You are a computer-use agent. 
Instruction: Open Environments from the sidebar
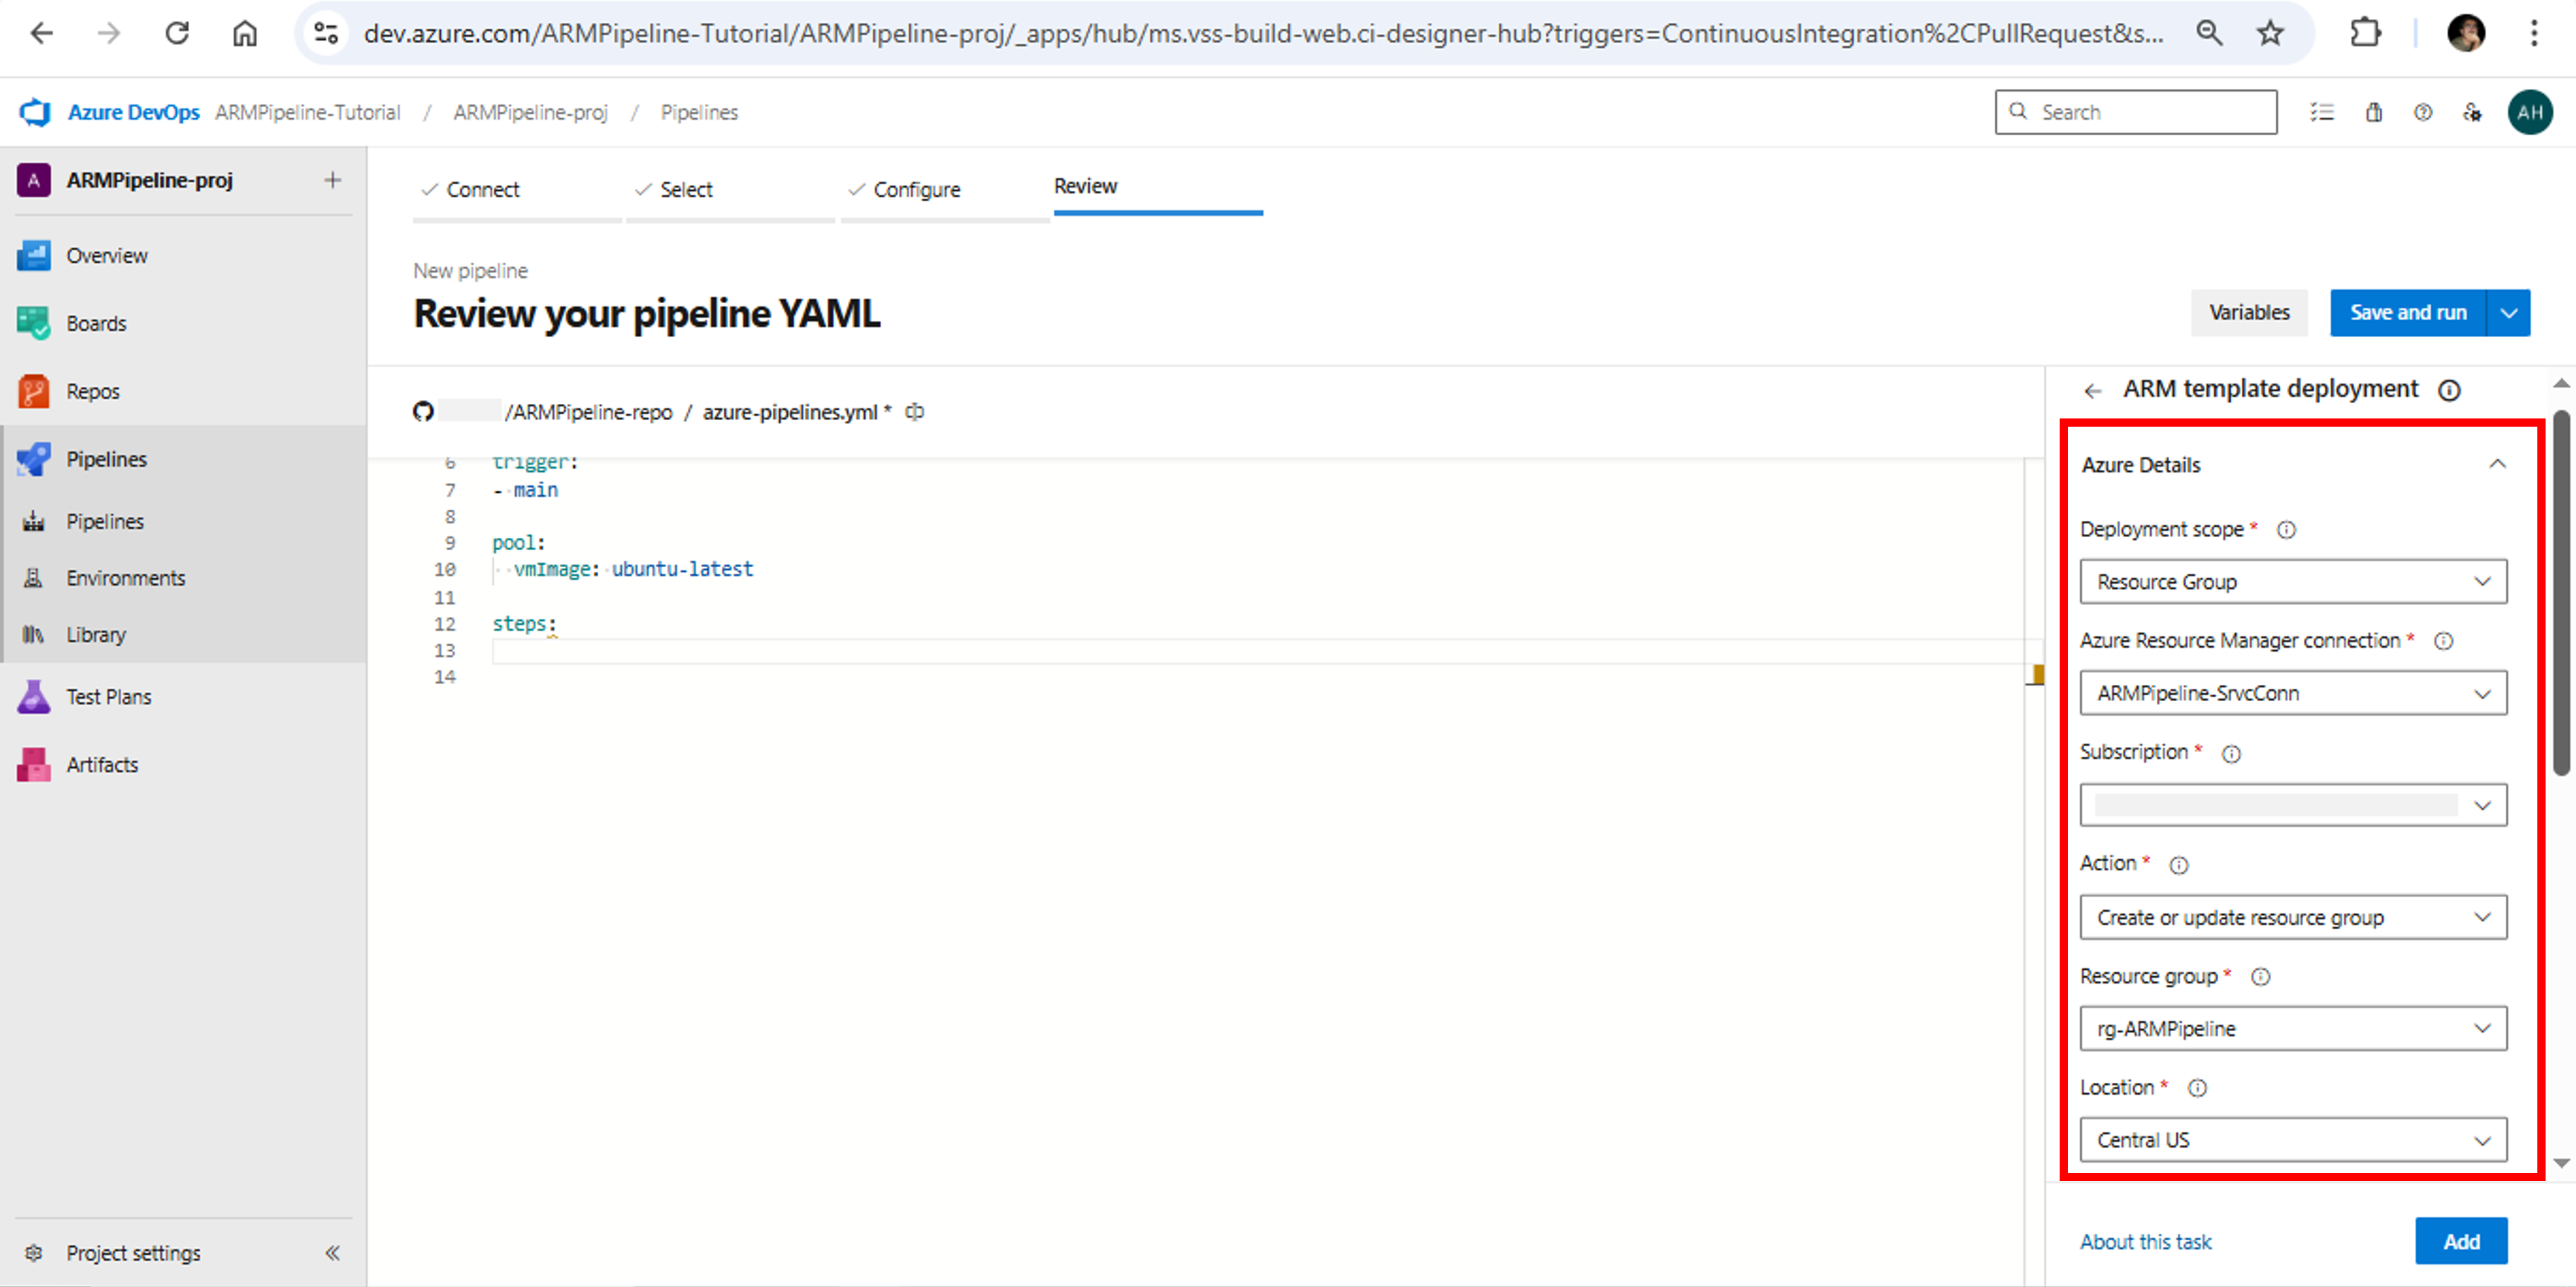(126, 577)
